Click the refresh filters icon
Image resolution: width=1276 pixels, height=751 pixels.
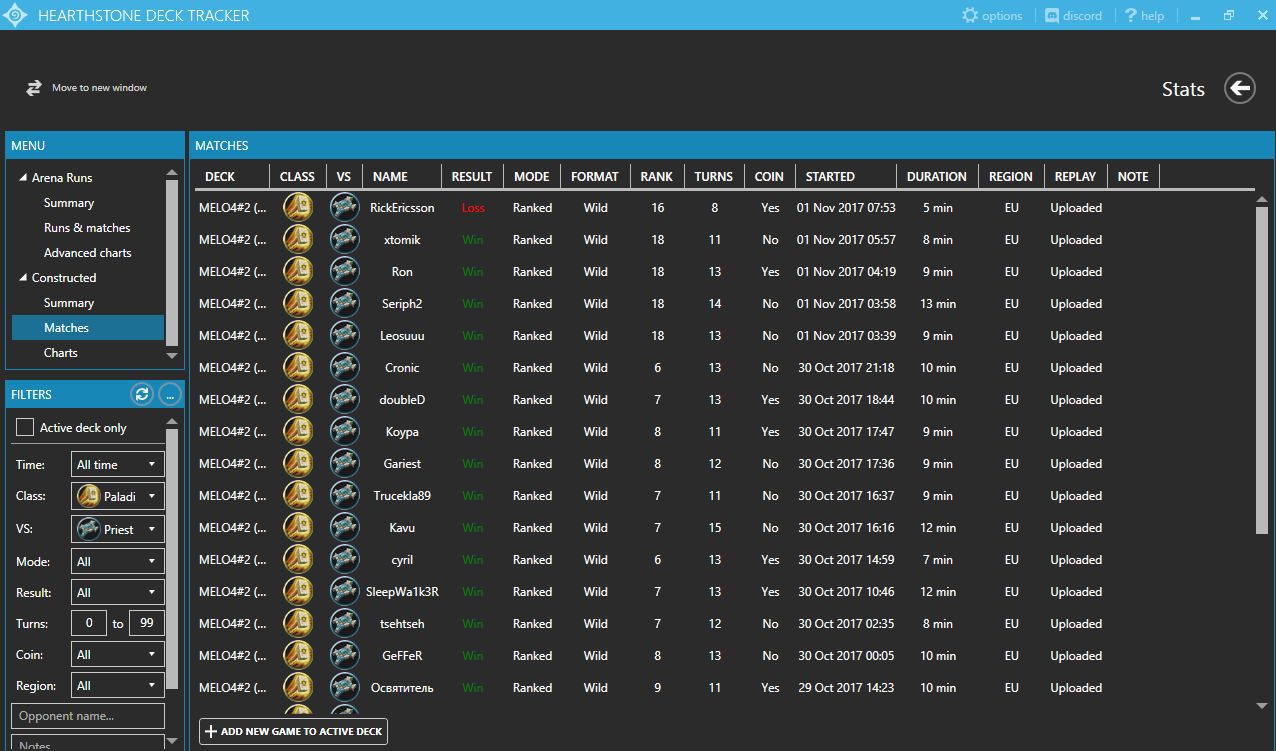tap(142, 395)
